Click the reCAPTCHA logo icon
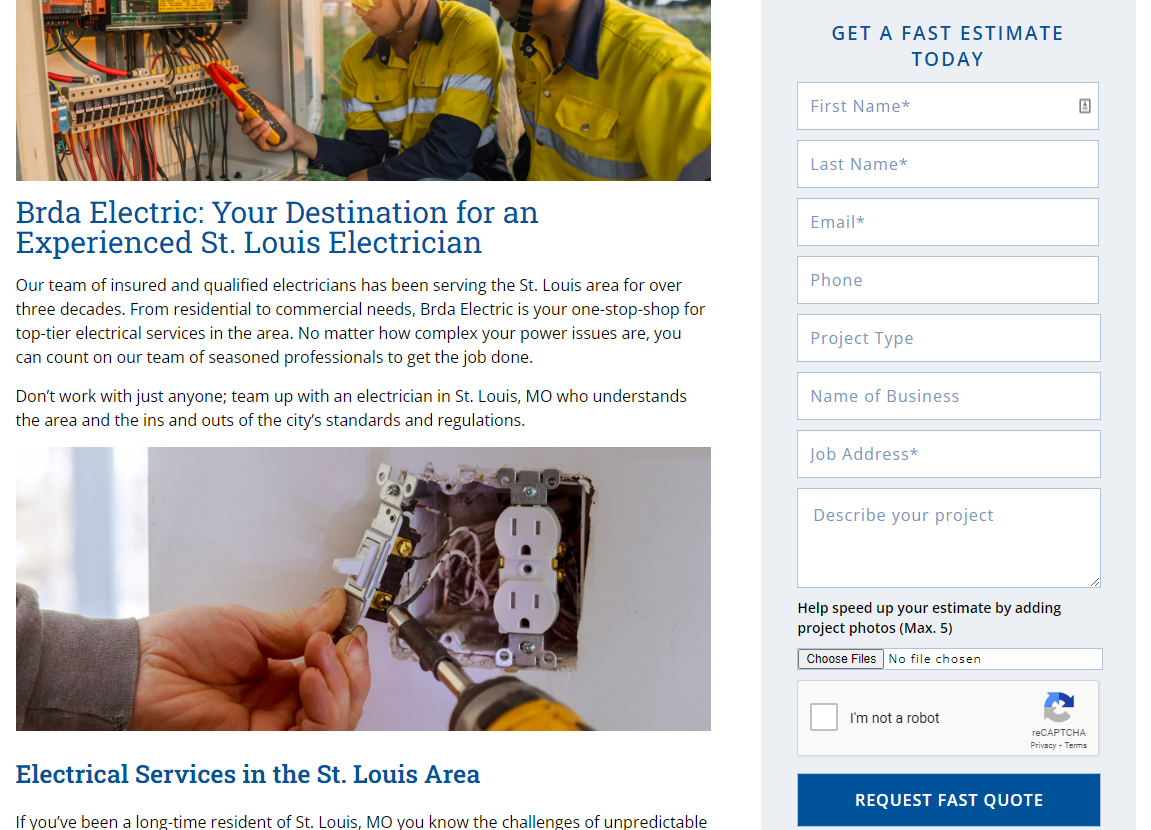 tap(1059, 707)
